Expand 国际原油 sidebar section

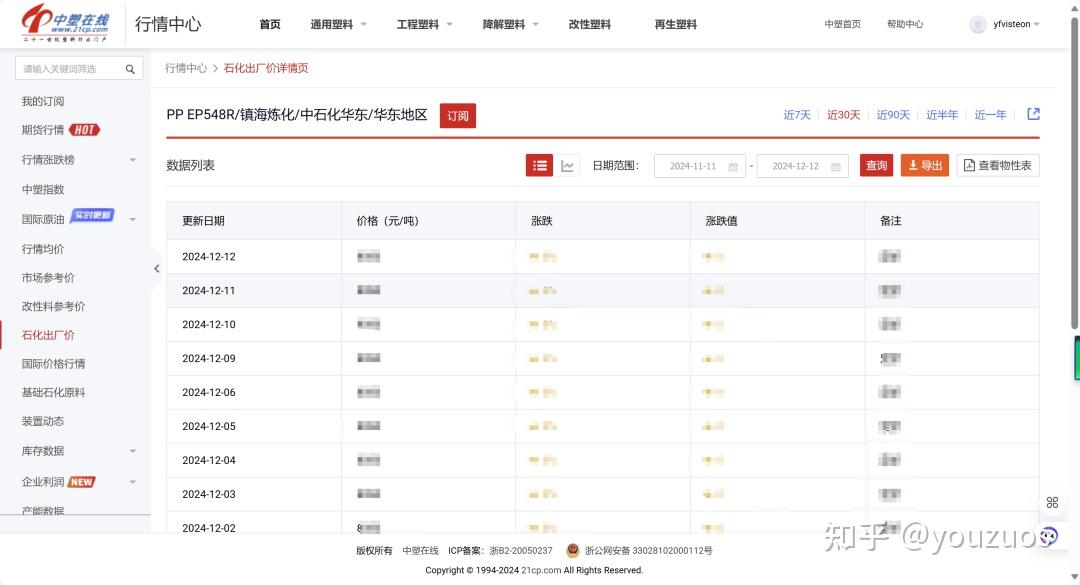[x=133, y=219]
